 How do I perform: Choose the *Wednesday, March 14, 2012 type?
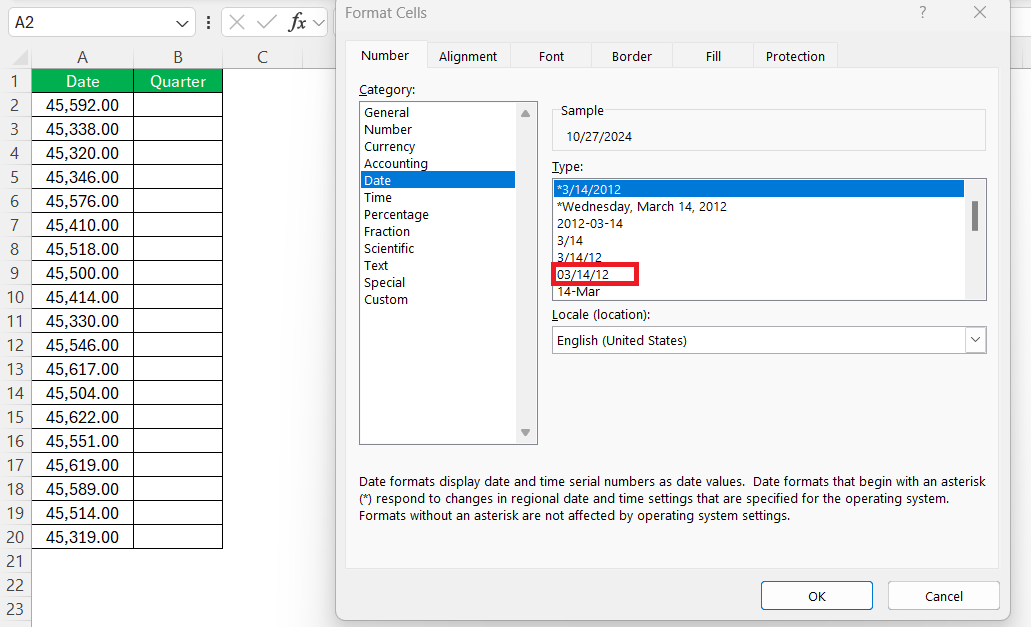click(x=759, y=206)
